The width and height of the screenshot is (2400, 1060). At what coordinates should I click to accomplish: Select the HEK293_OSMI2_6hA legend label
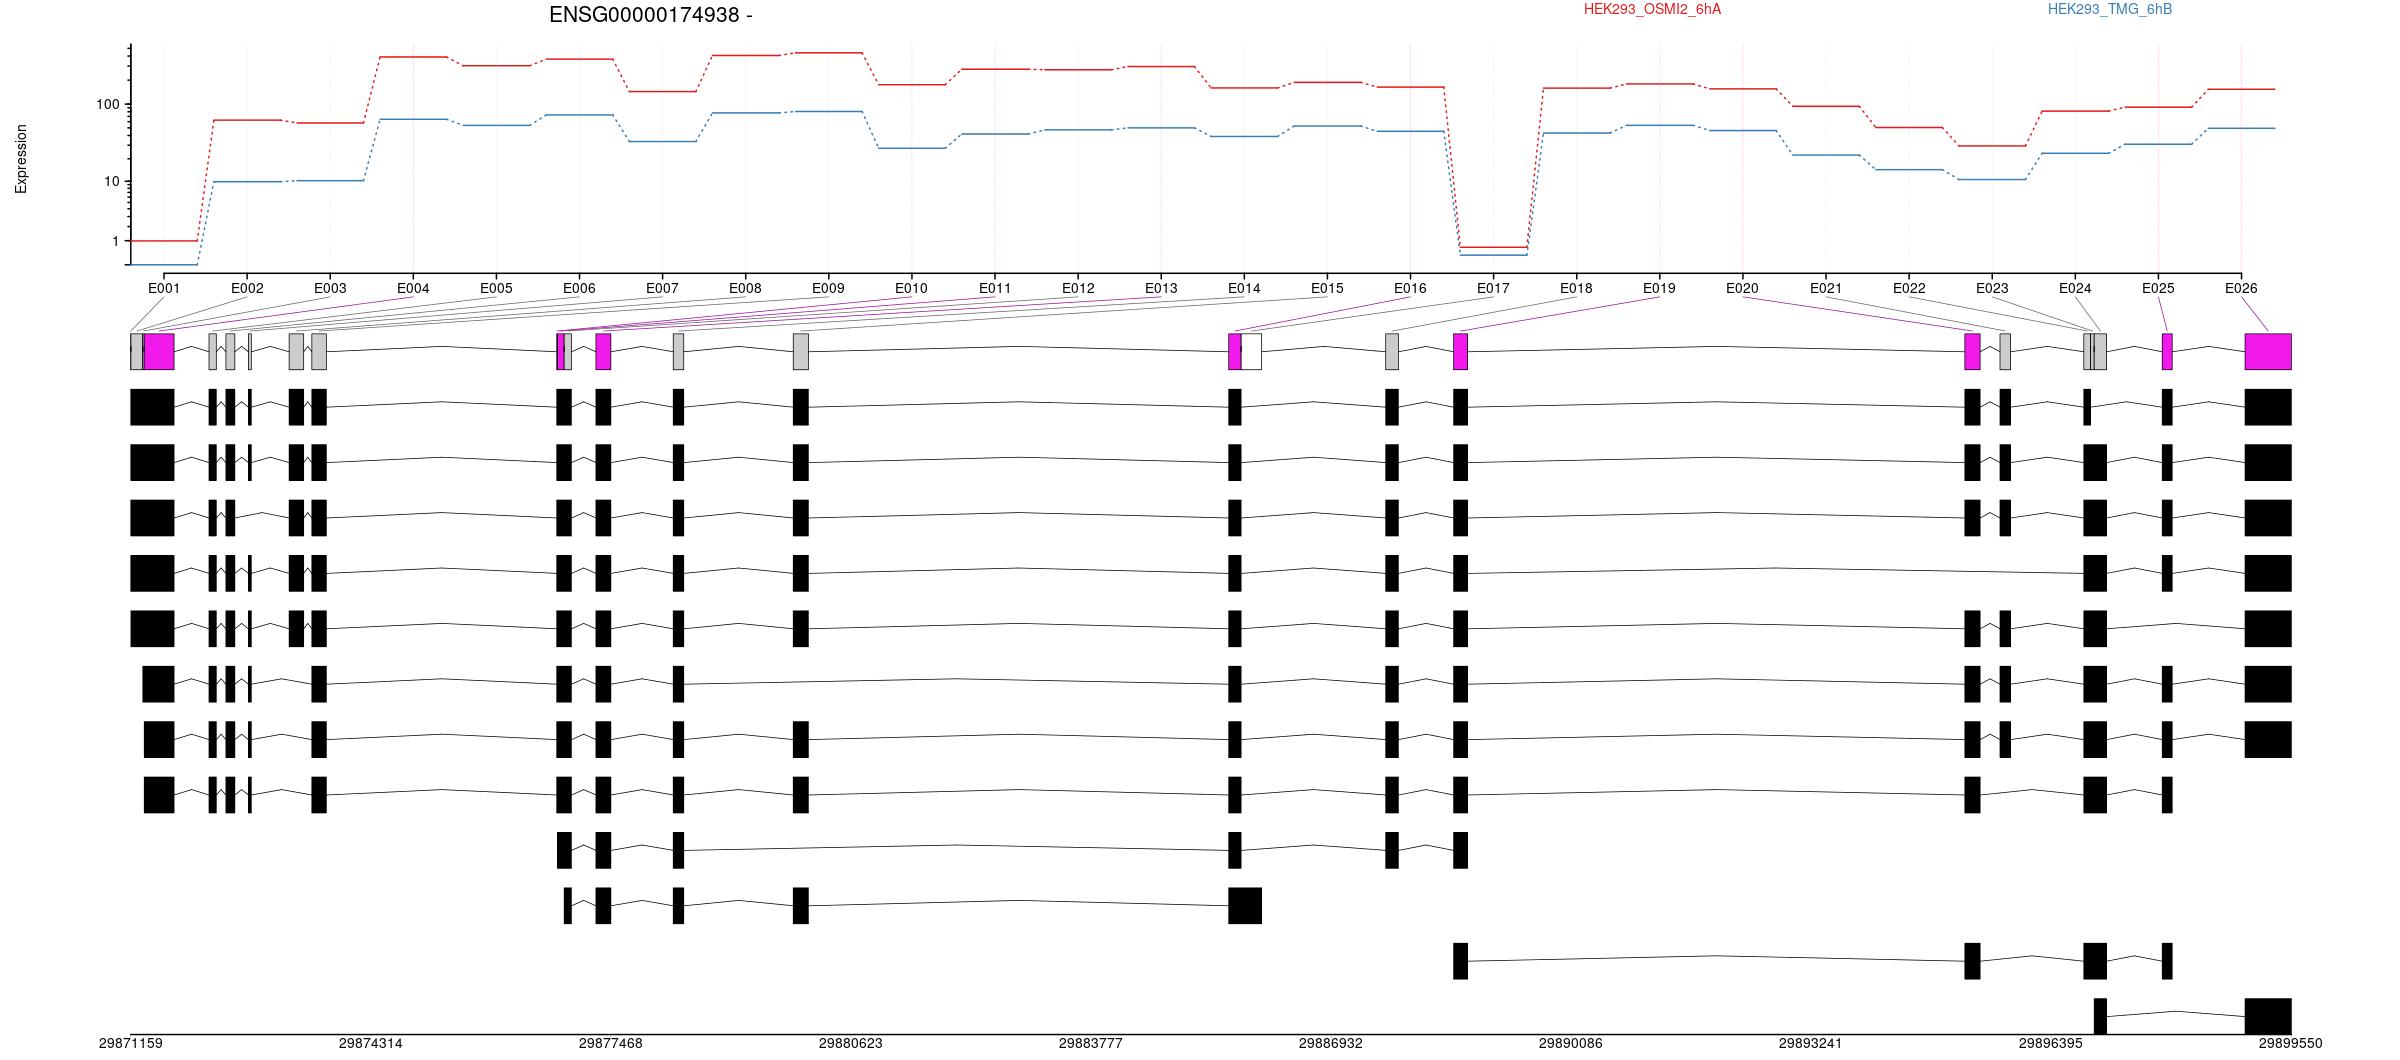pyautogui.click(x=1652, y=9)
